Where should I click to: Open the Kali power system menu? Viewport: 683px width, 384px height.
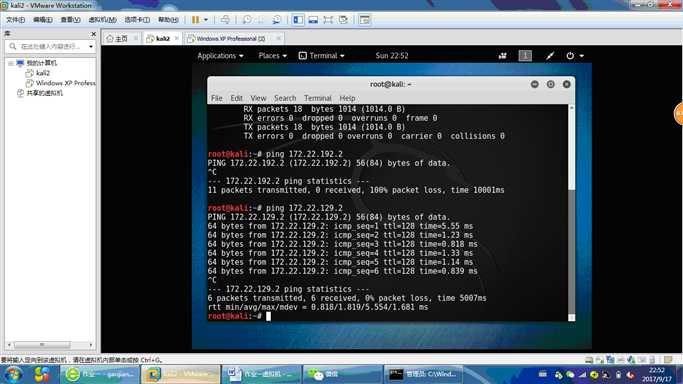[x=575, y=56]
